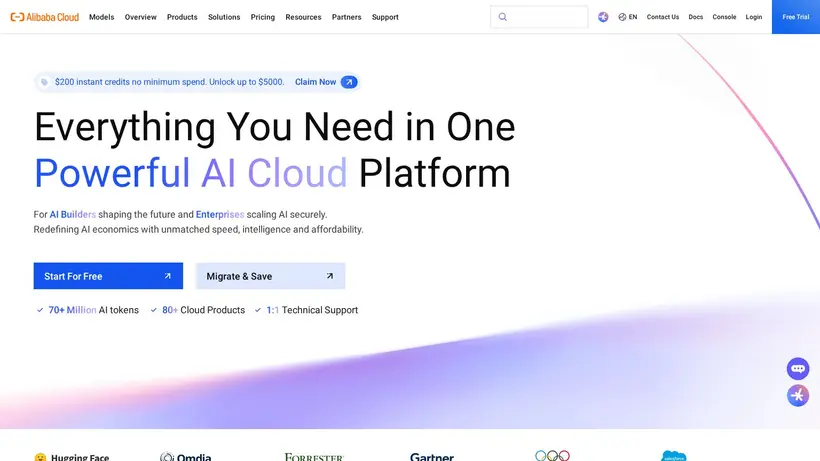Screen dimensions: 820x461
Task: Click the Migrate & Save button
Action: click(x=270, y=276)
